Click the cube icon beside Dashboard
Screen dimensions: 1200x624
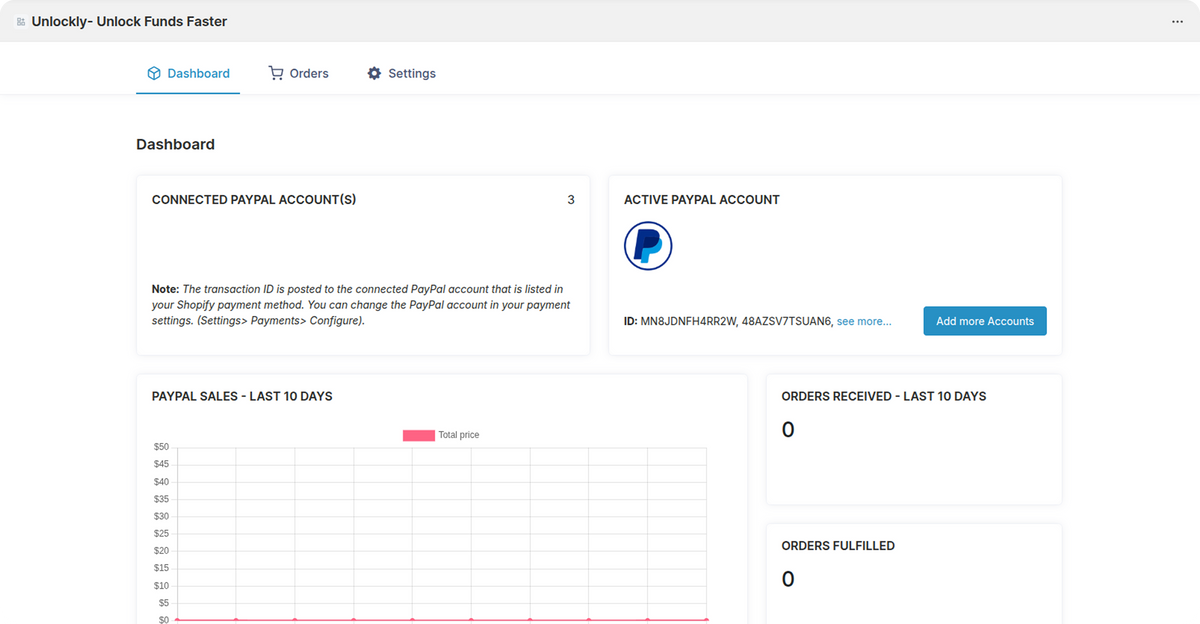coord(154,73)
